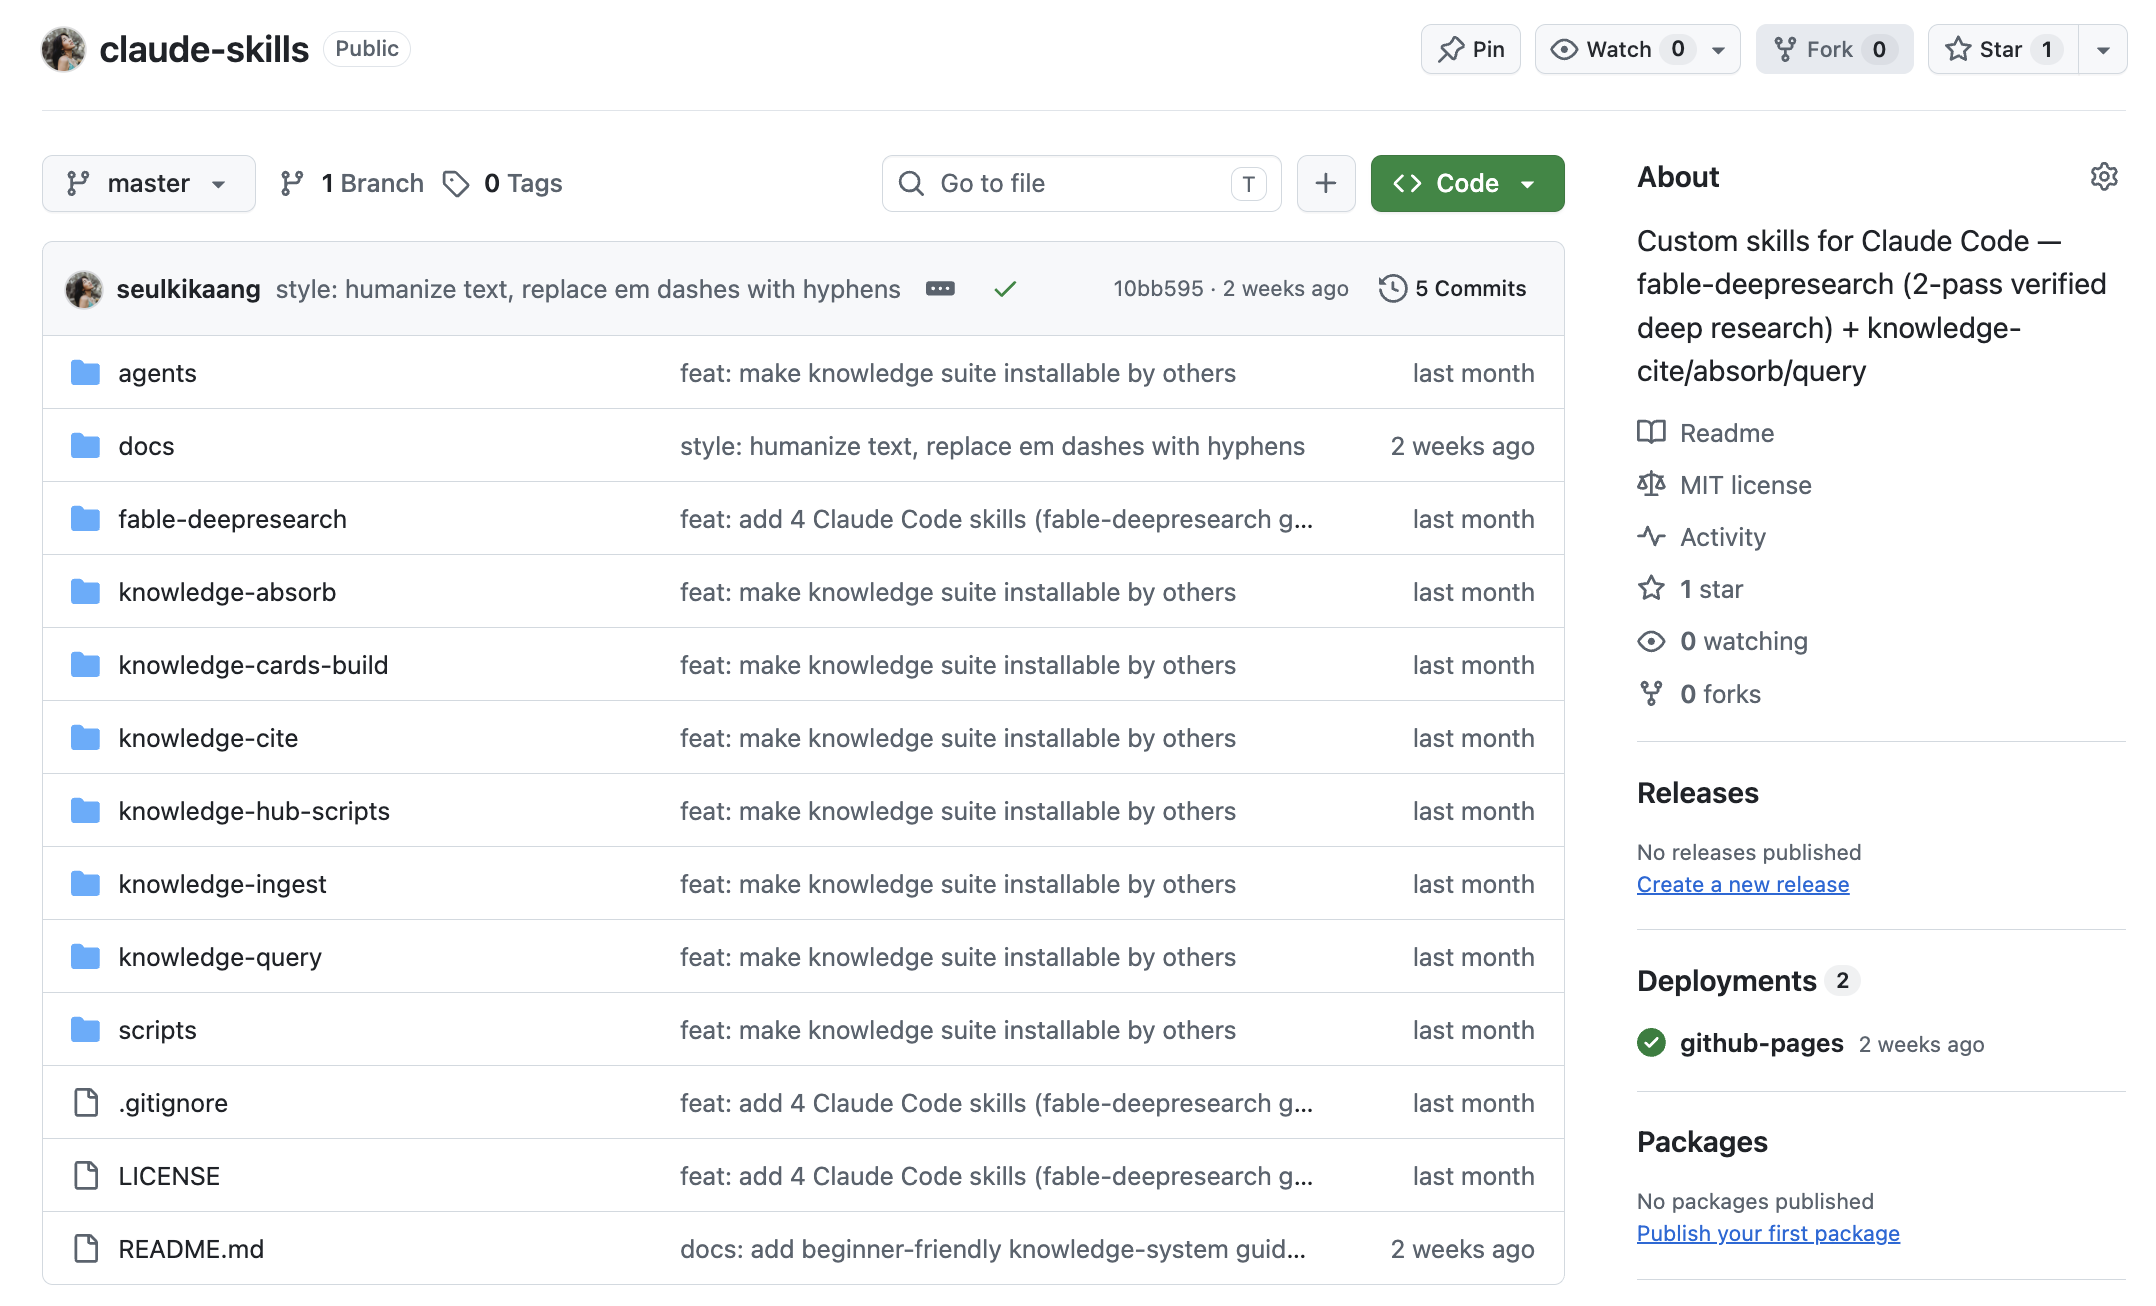Open the LICENSE file
2156x1306 pixels.
[169, 1176]
